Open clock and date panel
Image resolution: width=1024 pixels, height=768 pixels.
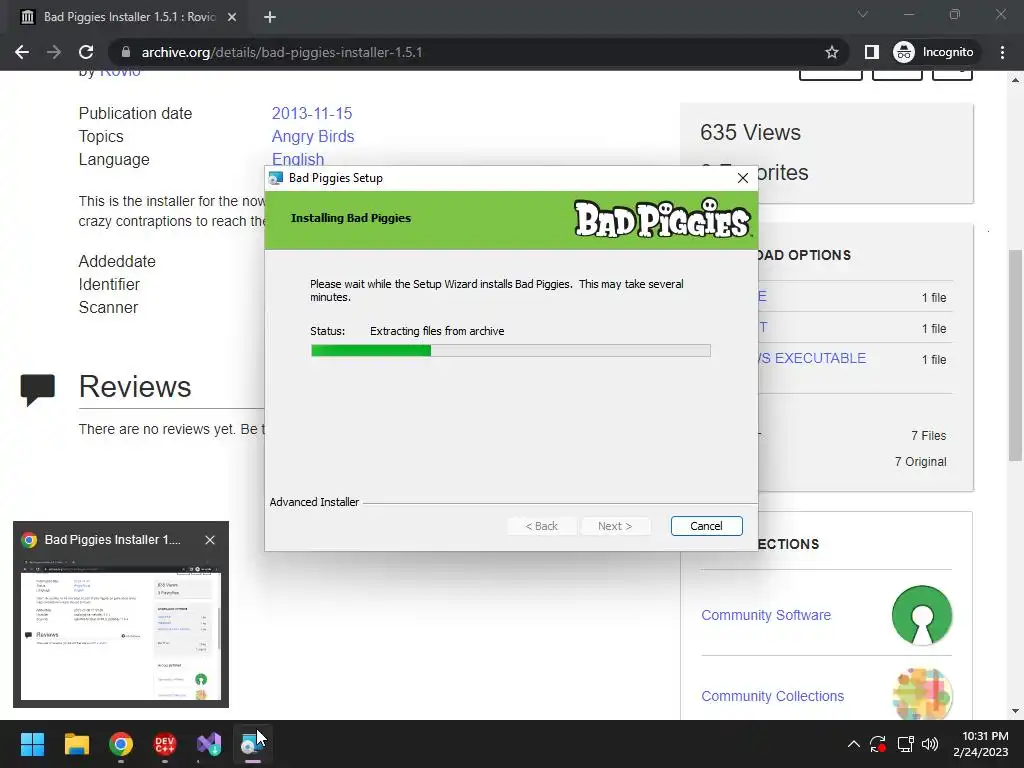pyautogui.click(x=980, y=744)
